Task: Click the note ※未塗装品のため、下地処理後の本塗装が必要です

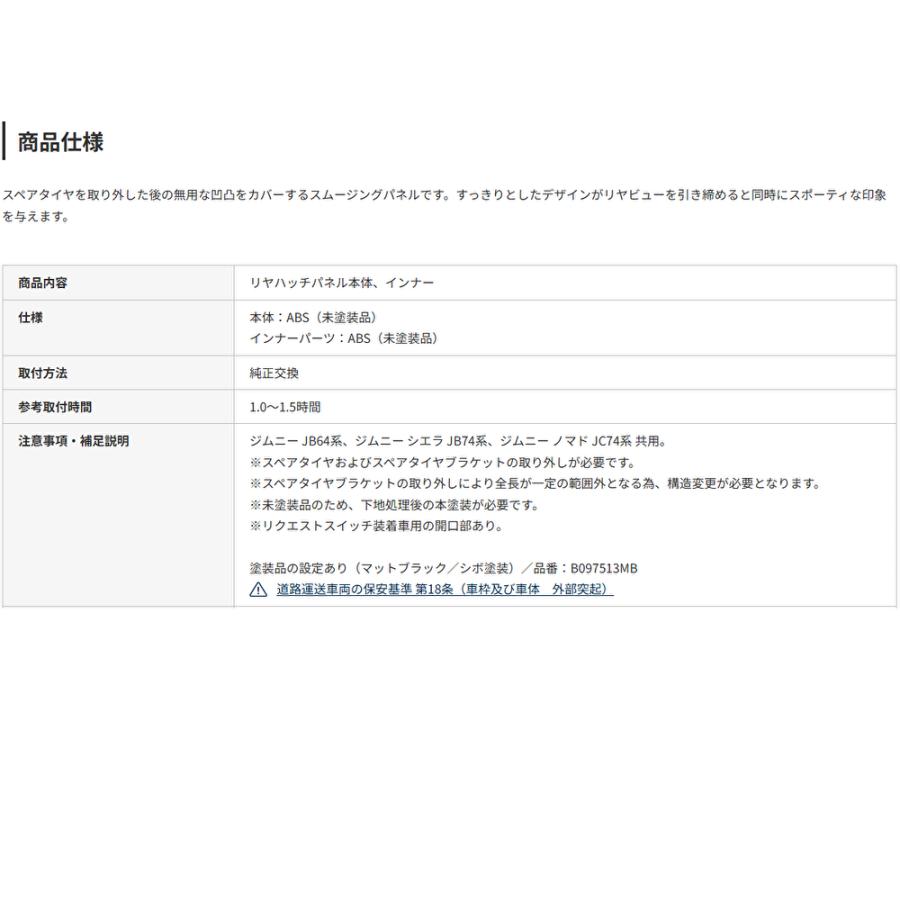Action: coord(395,505)
